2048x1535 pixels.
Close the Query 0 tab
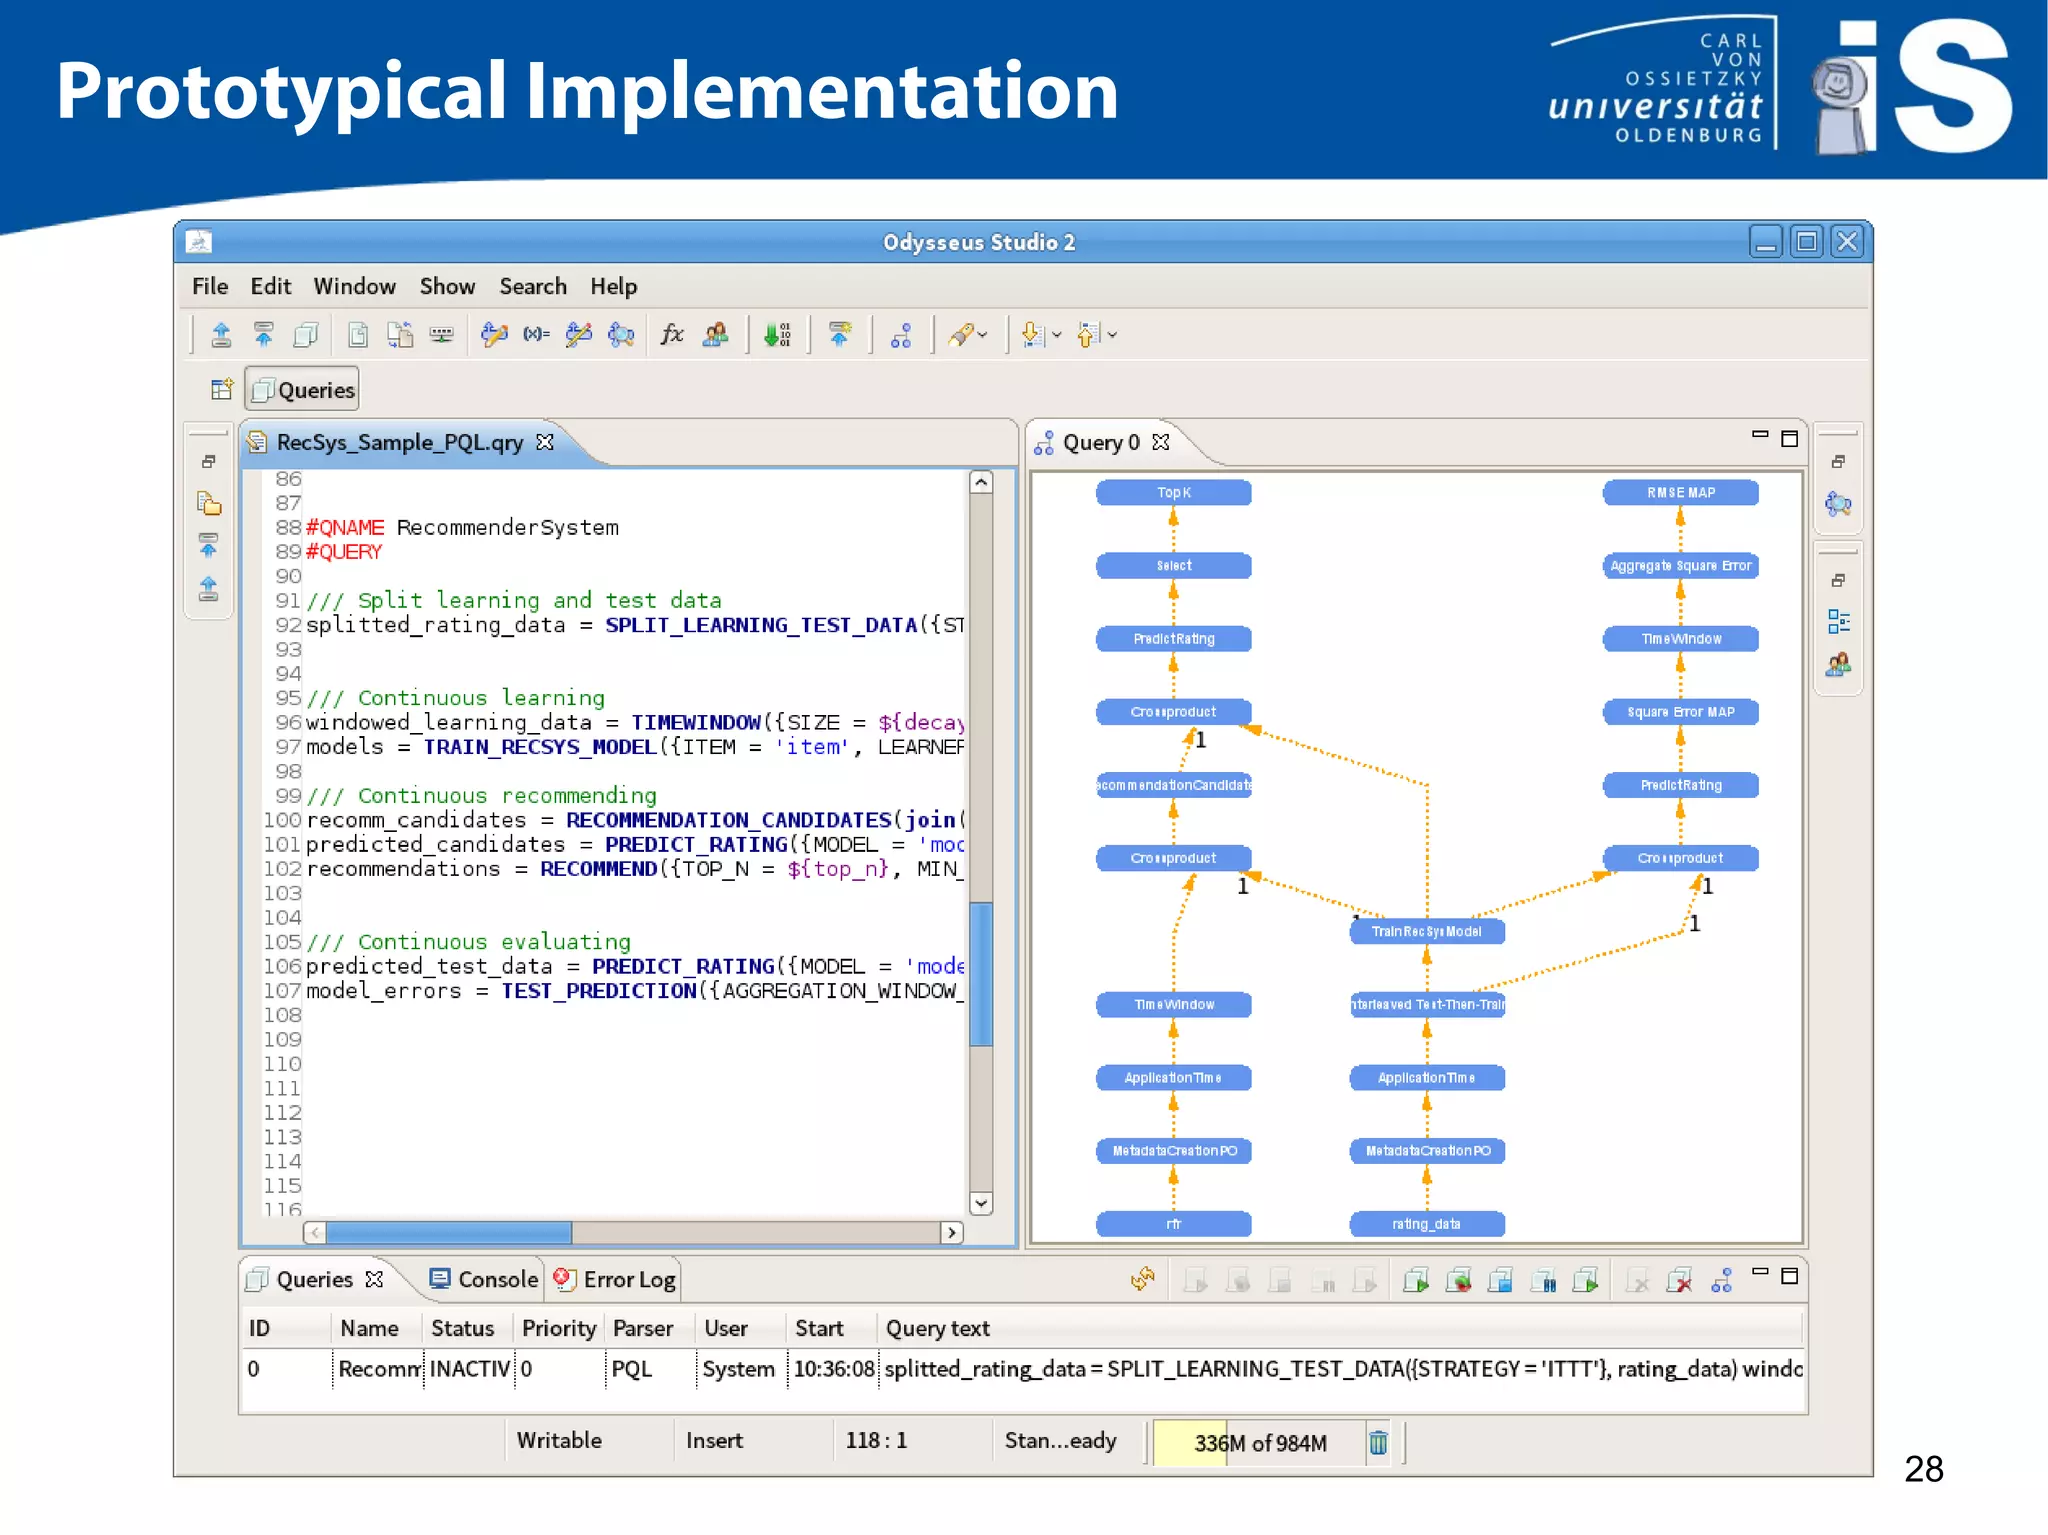[x=1160, y=442]
